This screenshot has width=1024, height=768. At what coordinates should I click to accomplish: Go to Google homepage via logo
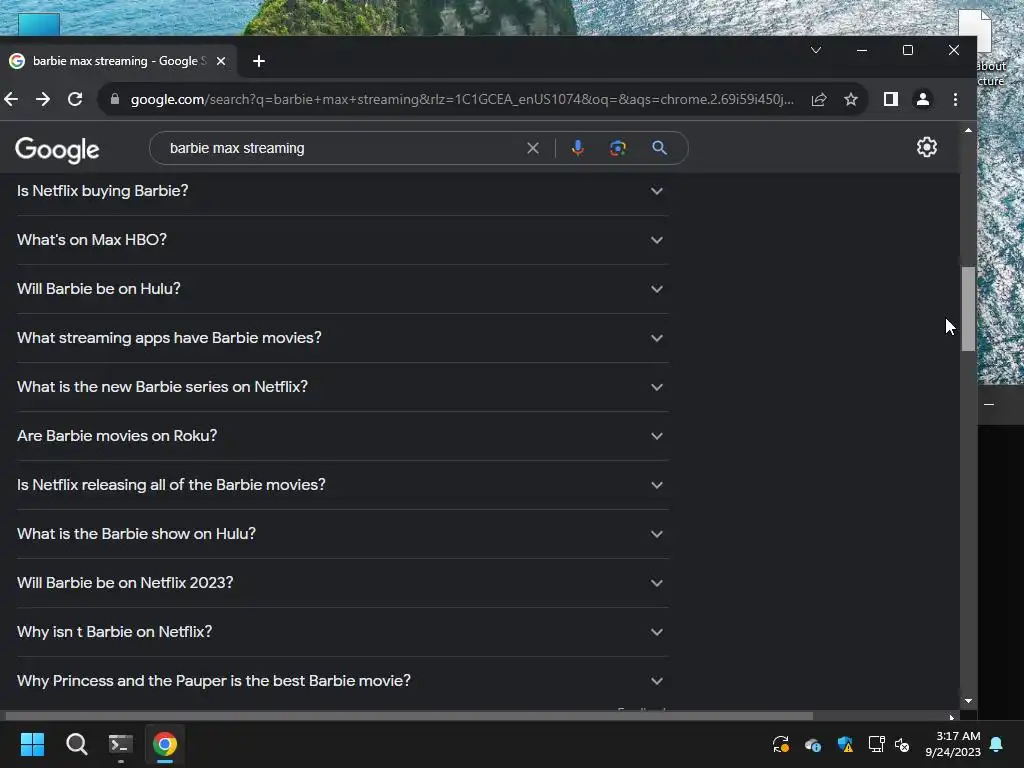point(57,150)
